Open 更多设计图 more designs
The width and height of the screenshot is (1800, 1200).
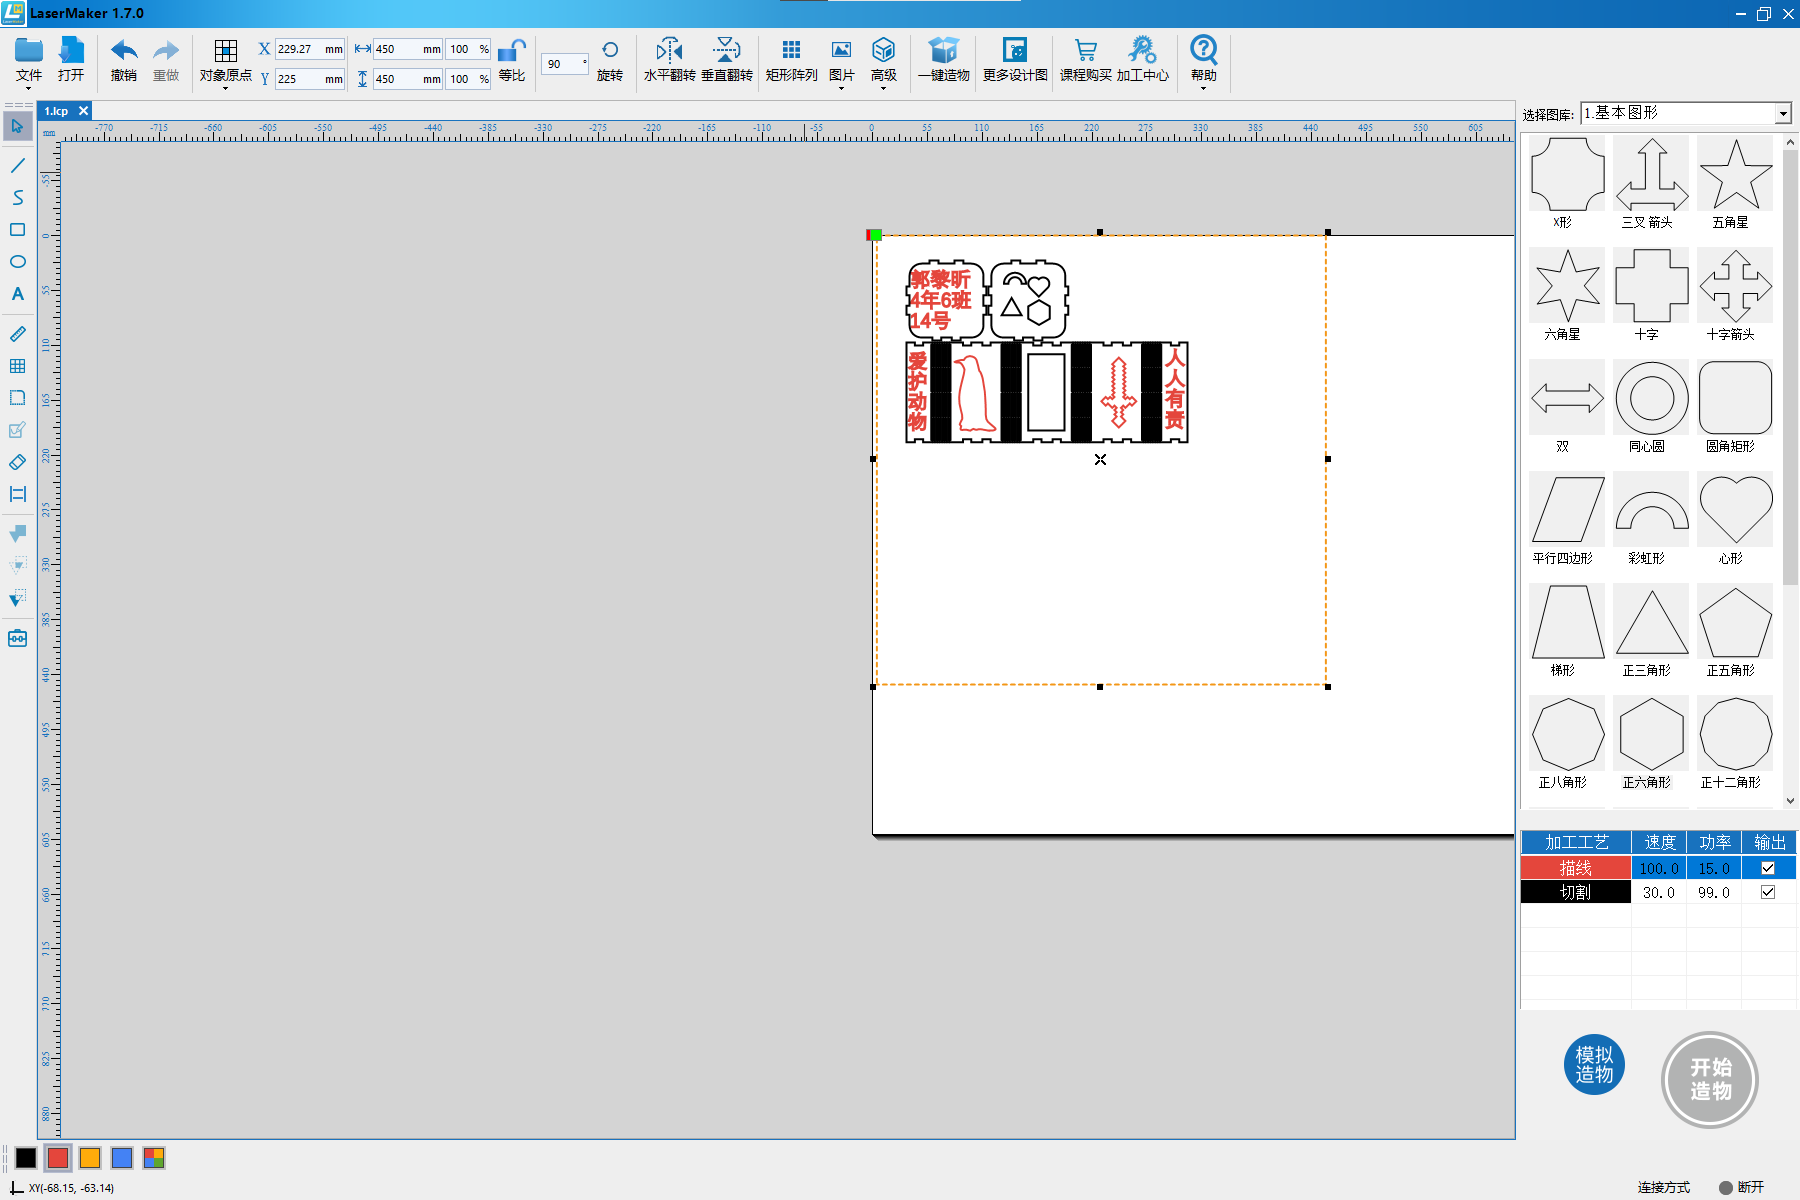tap(1015, 50)
